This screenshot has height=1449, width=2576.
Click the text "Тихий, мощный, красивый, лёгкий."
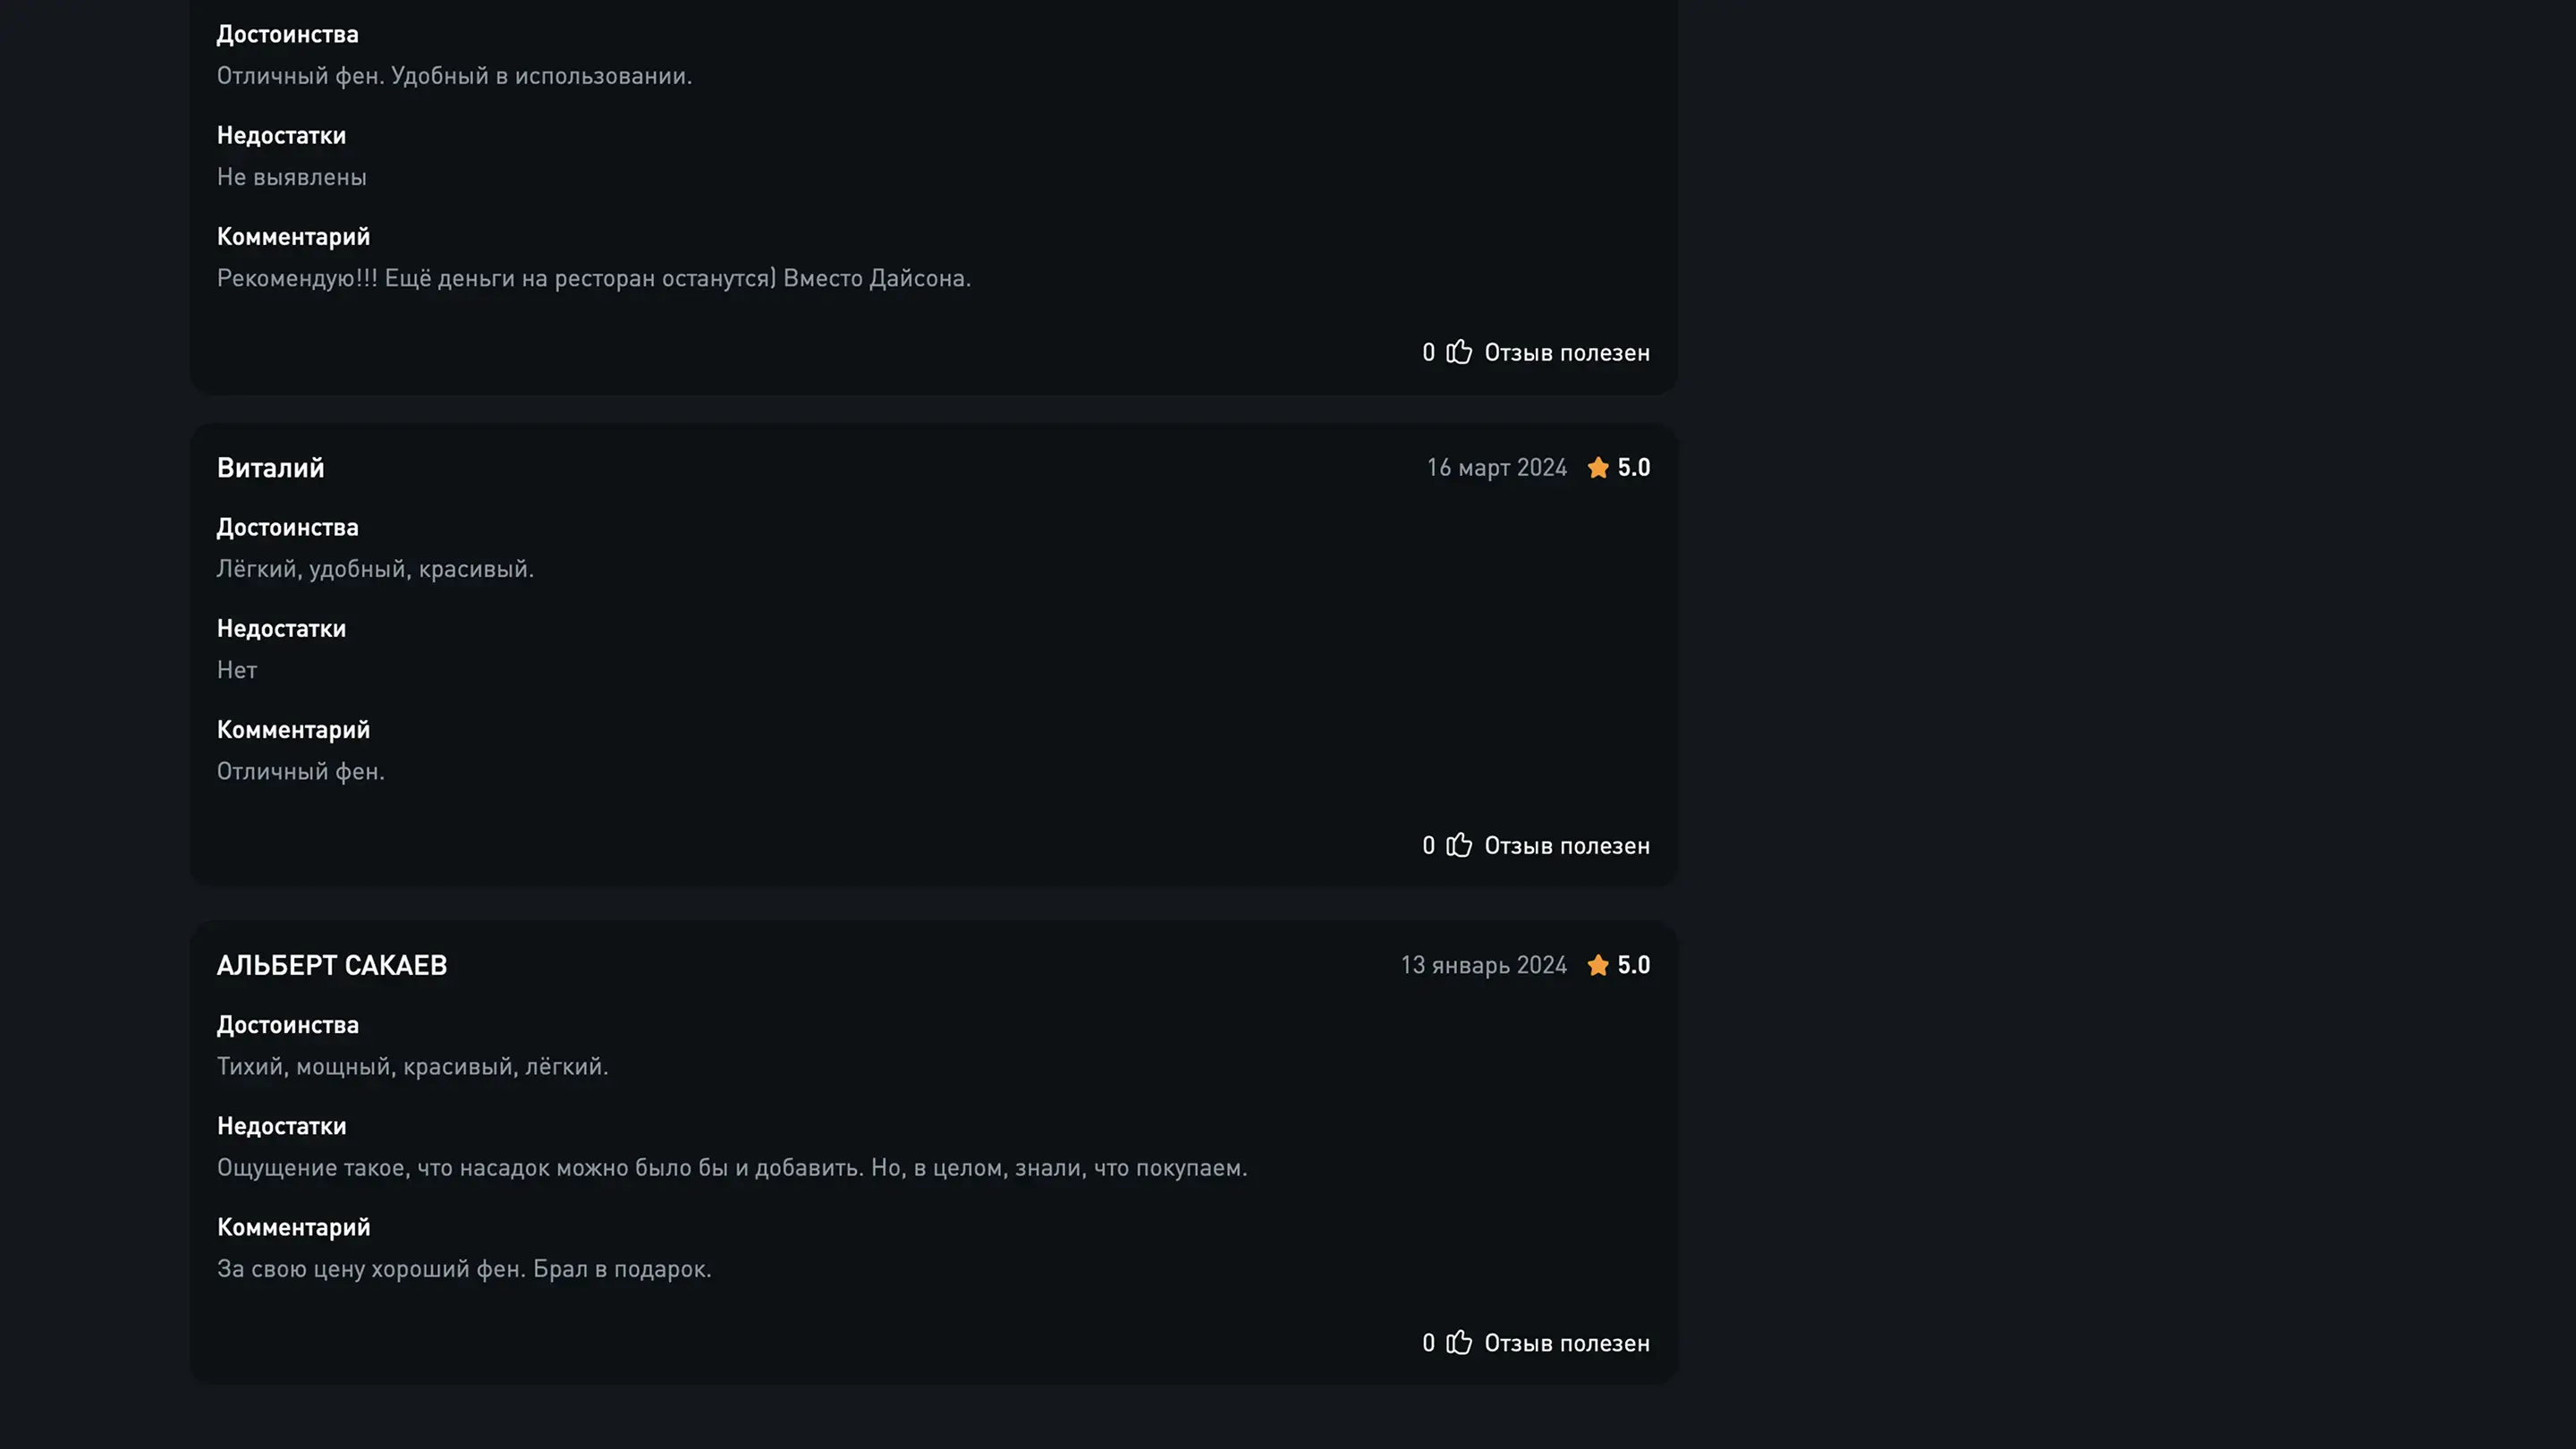412,1067
